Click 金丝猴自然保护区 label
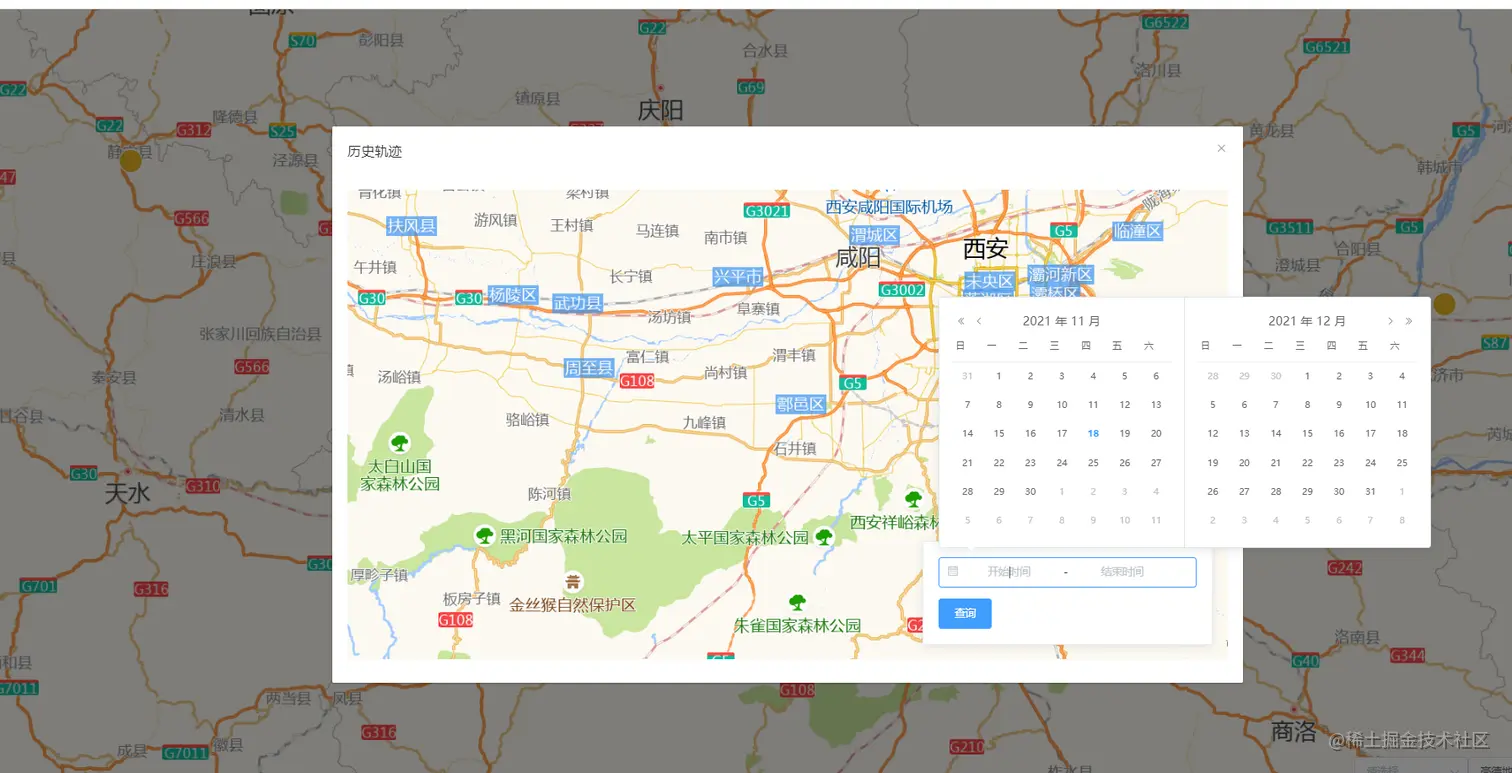Viewport: 1512px width, 773px height. (x=573, y=605)
